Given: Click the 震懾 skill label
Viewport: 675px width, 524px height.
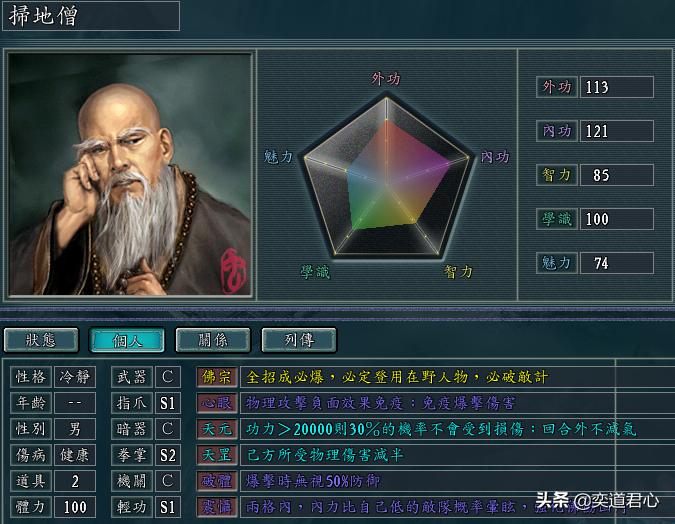Looking at the screenshot, I should (217, 507).
